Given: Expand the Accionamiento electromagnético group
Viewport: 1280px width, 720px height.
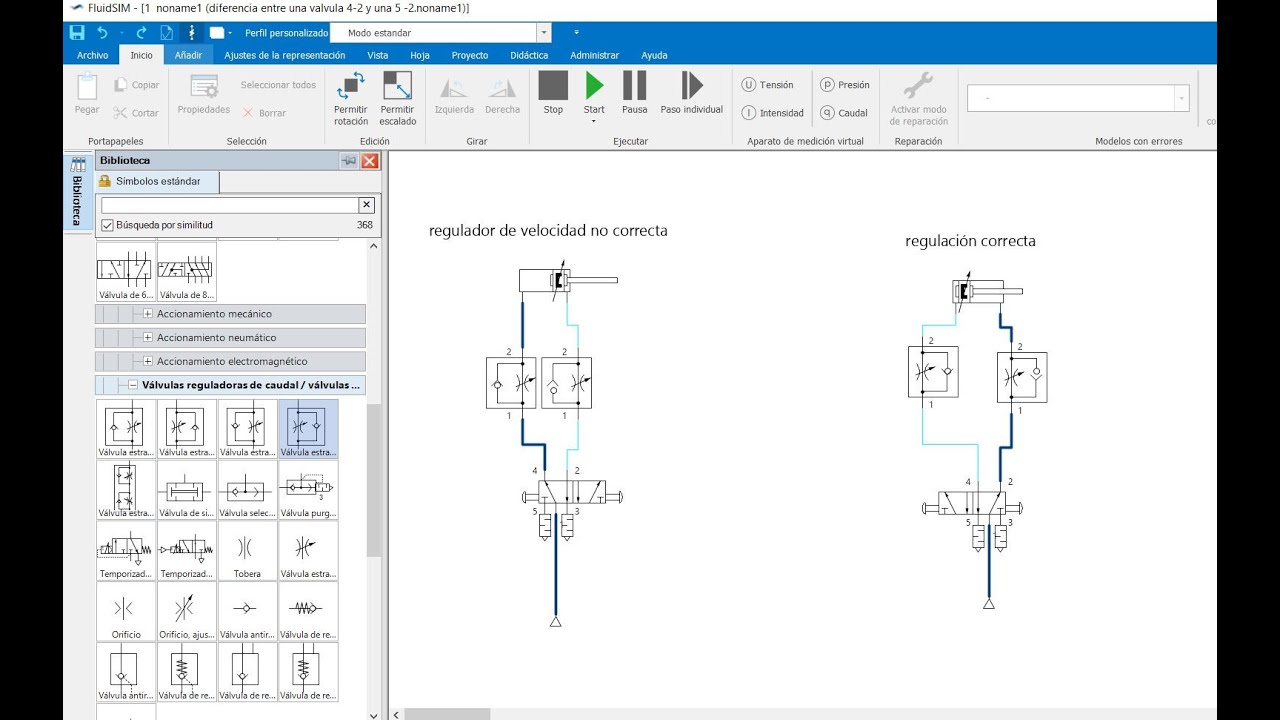Looking at the screenshot, I should coord(148,361).
